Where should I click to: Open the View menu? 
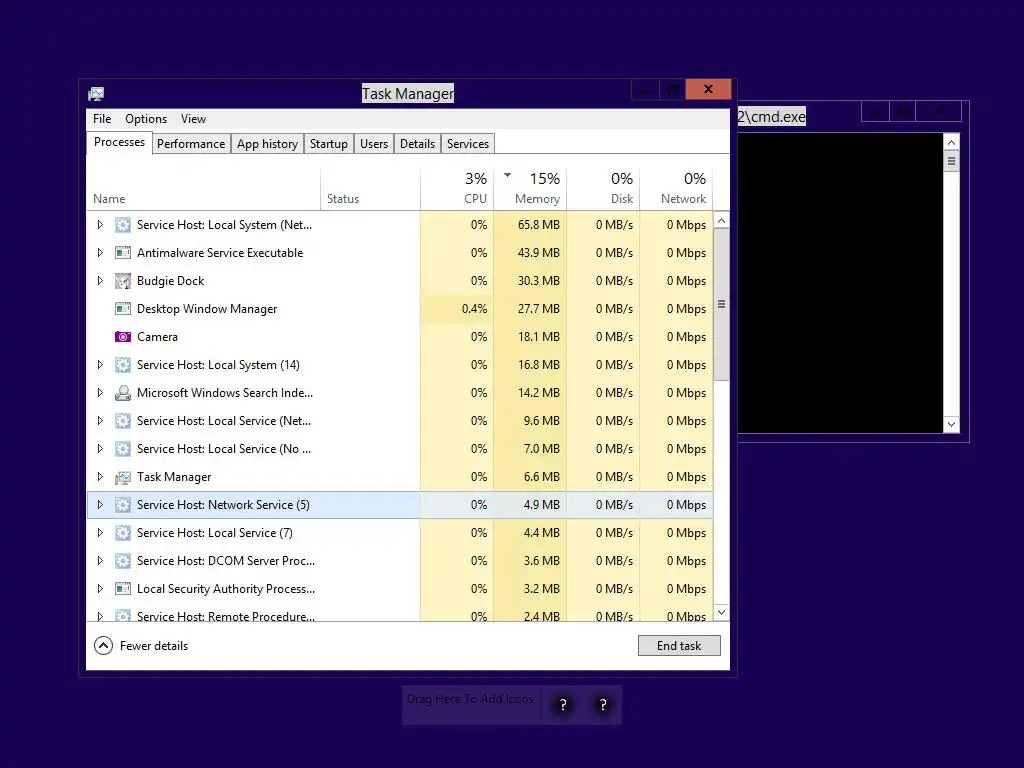(193, 119)
